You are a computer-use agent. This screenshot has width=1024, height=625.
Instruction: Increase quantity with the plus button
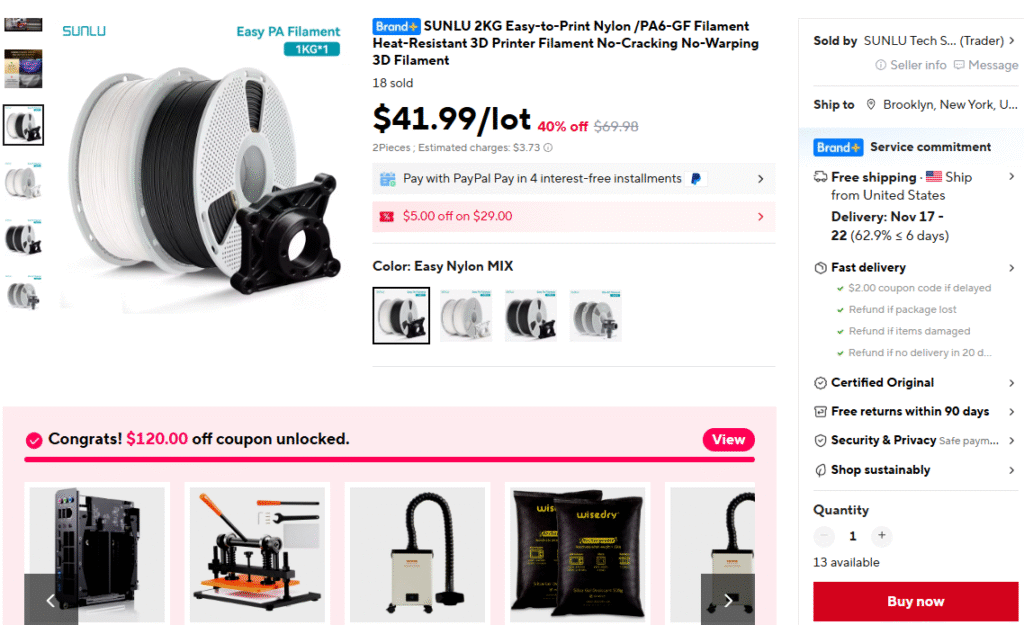point(882,536)
